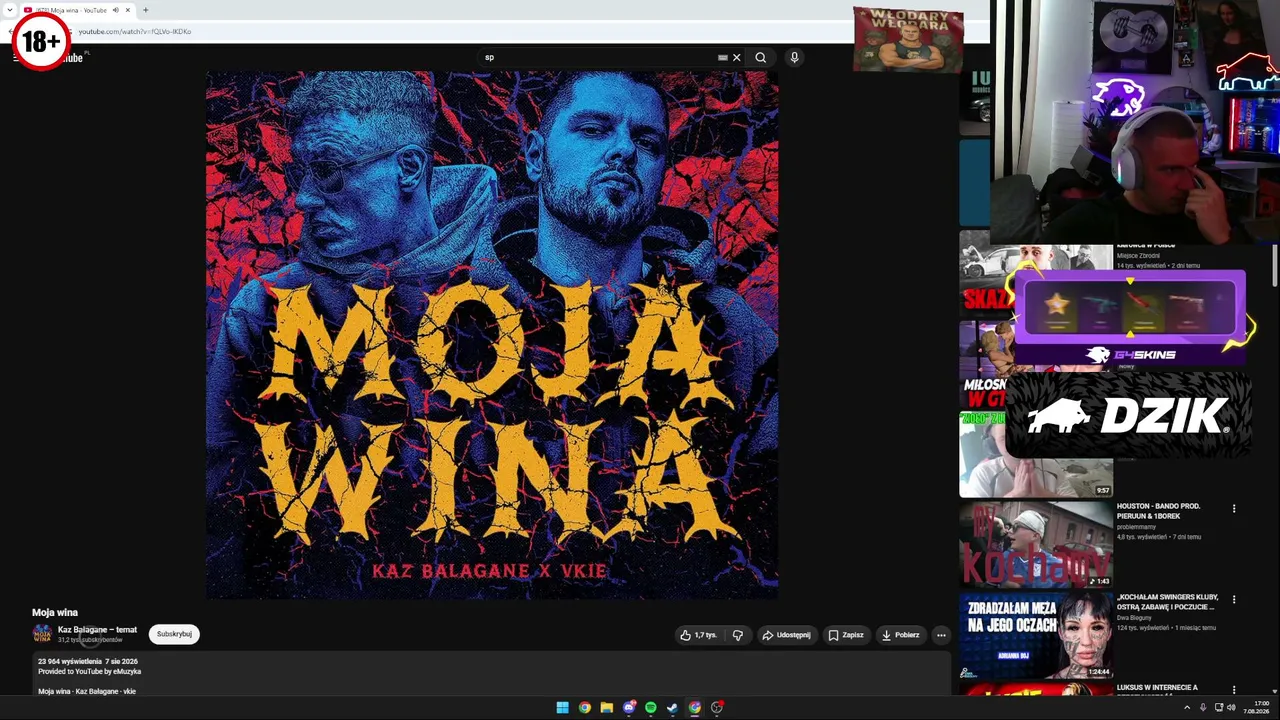
Task: Dislike the Moja wina video
Action: point(738,635)
